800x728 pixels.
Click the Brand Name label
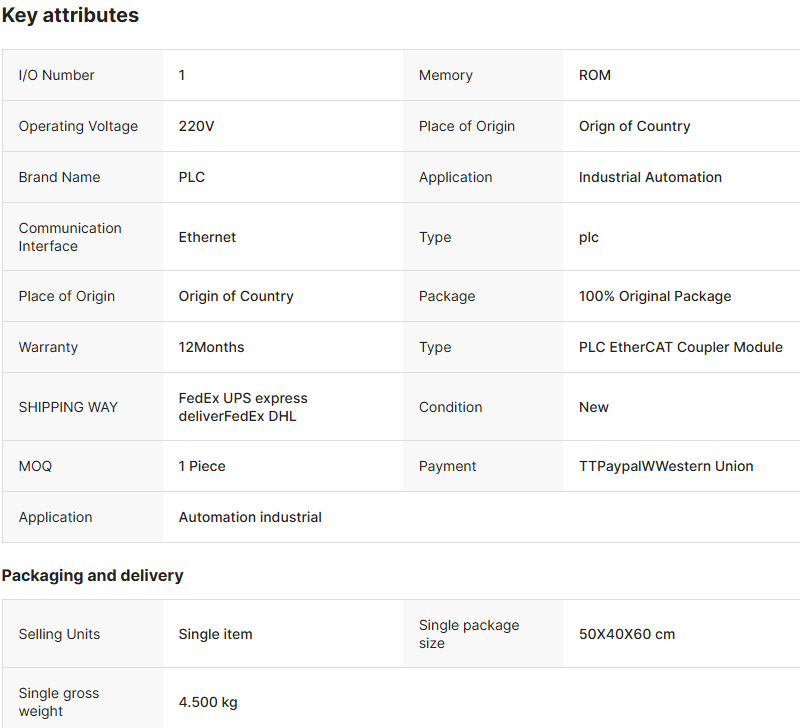[x=60, y=177]
